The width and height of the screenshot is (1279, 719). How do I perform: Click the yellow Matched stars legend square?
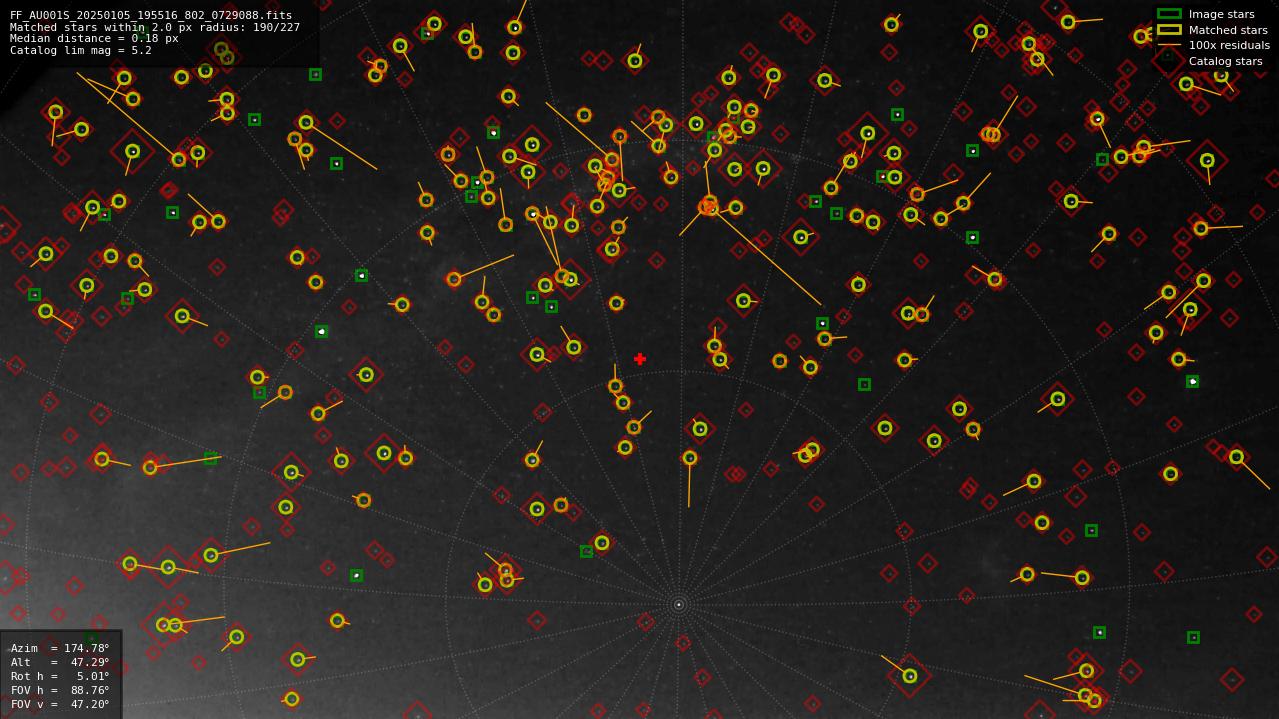[x=1169, y=30]
